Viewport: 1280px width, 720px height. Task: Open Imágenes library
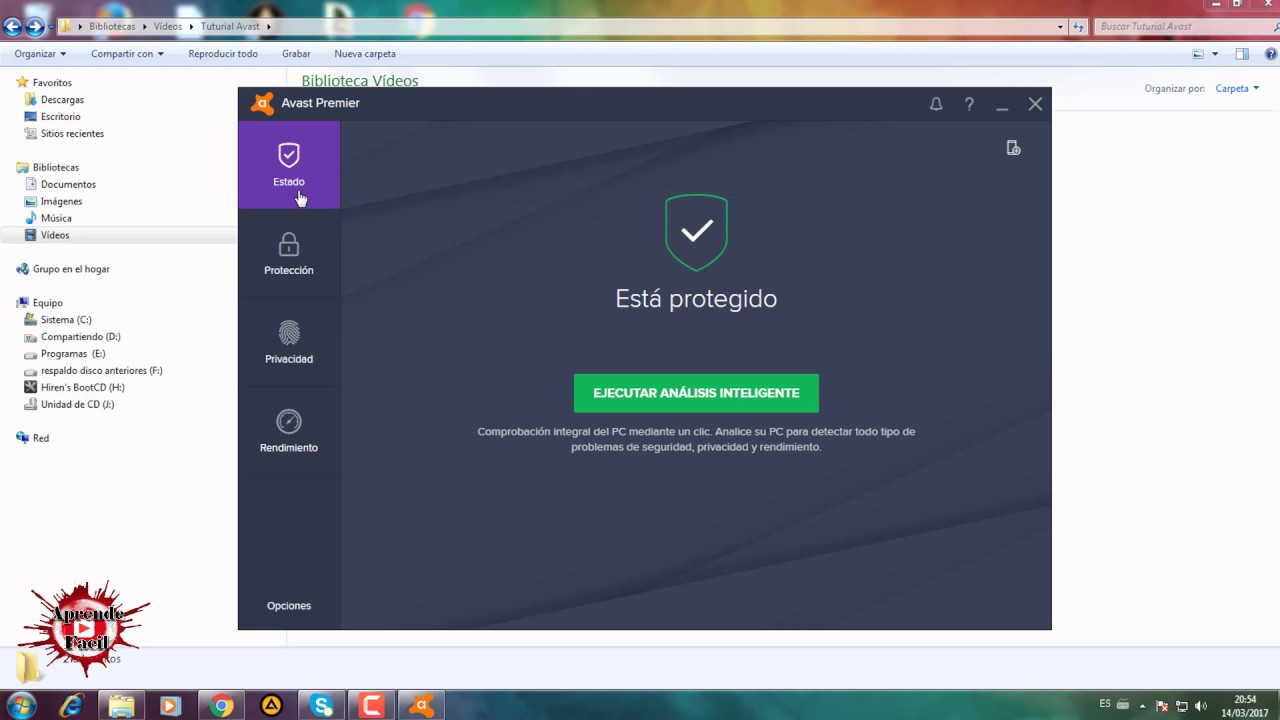pyautogui.click(x=61, y=202)
